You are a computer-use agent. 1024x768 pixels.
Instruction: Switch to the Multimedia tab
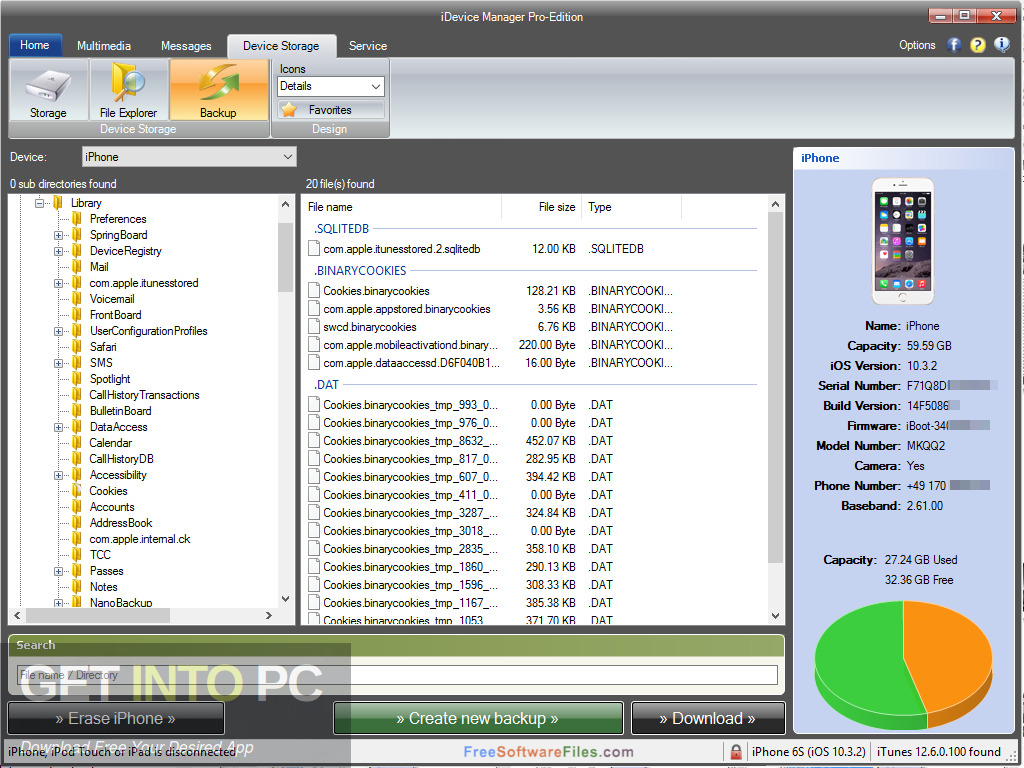click(x=104, y=46)
